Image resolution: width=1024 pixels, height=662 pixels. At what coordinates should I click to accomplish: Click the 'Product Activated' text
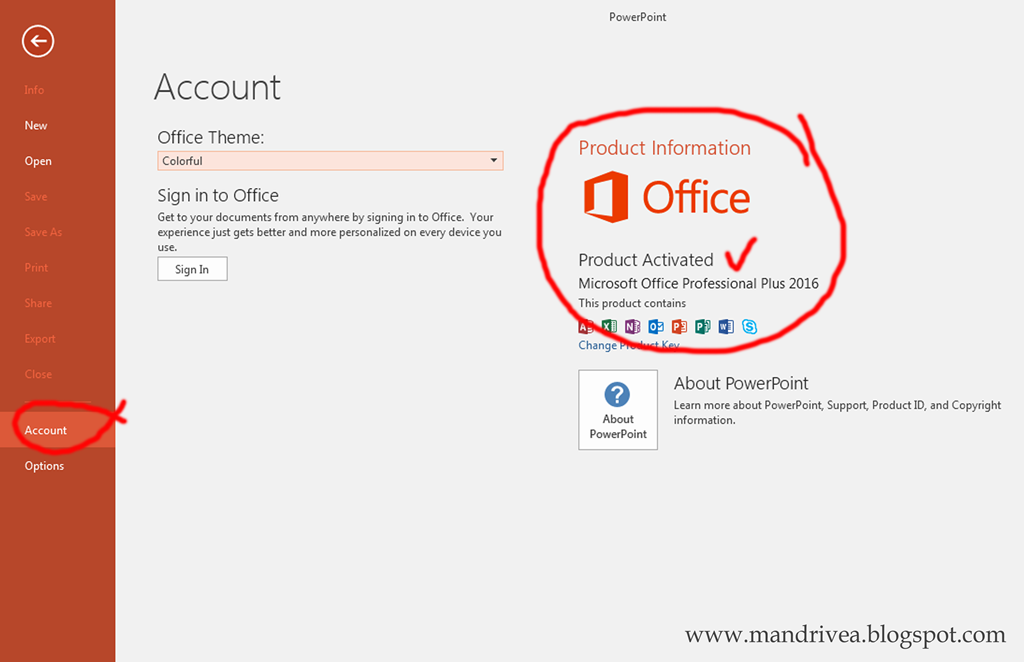tap(646, 260)
